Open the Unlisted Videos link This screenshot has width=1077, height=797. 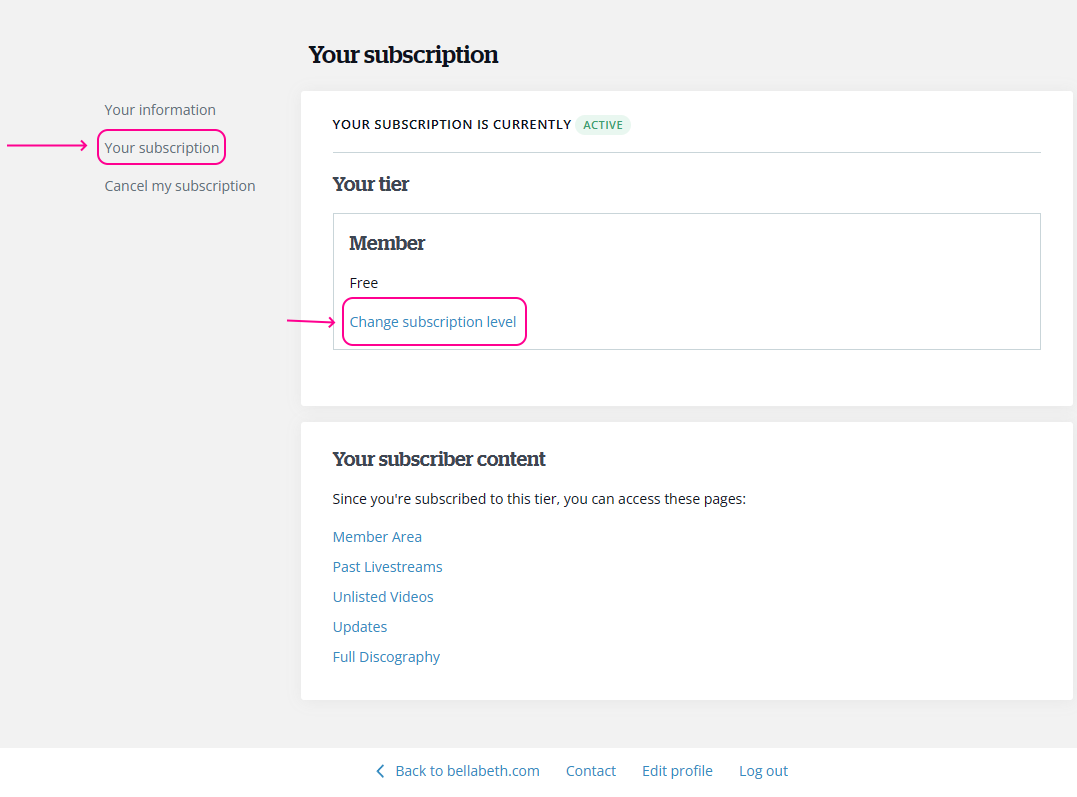(383, 597)
